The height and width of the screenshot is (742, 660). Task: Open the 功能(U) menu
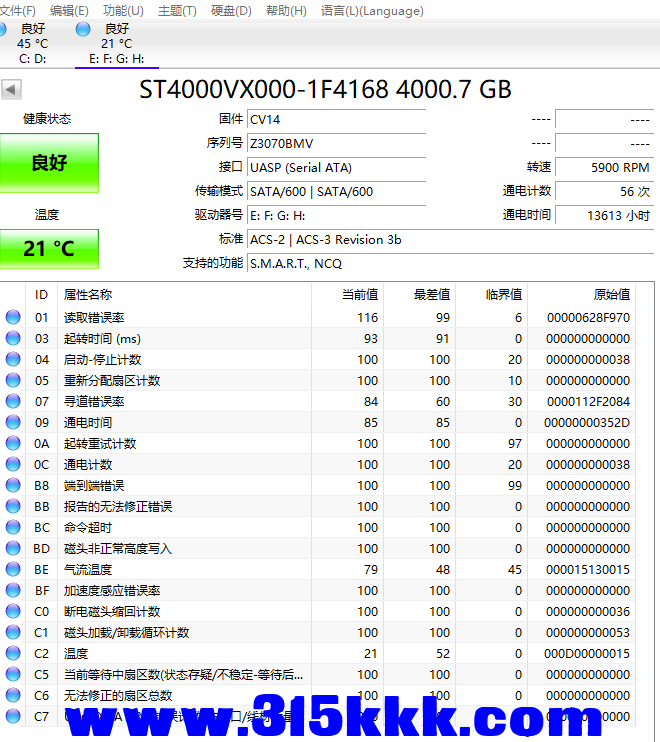point(123,10)
